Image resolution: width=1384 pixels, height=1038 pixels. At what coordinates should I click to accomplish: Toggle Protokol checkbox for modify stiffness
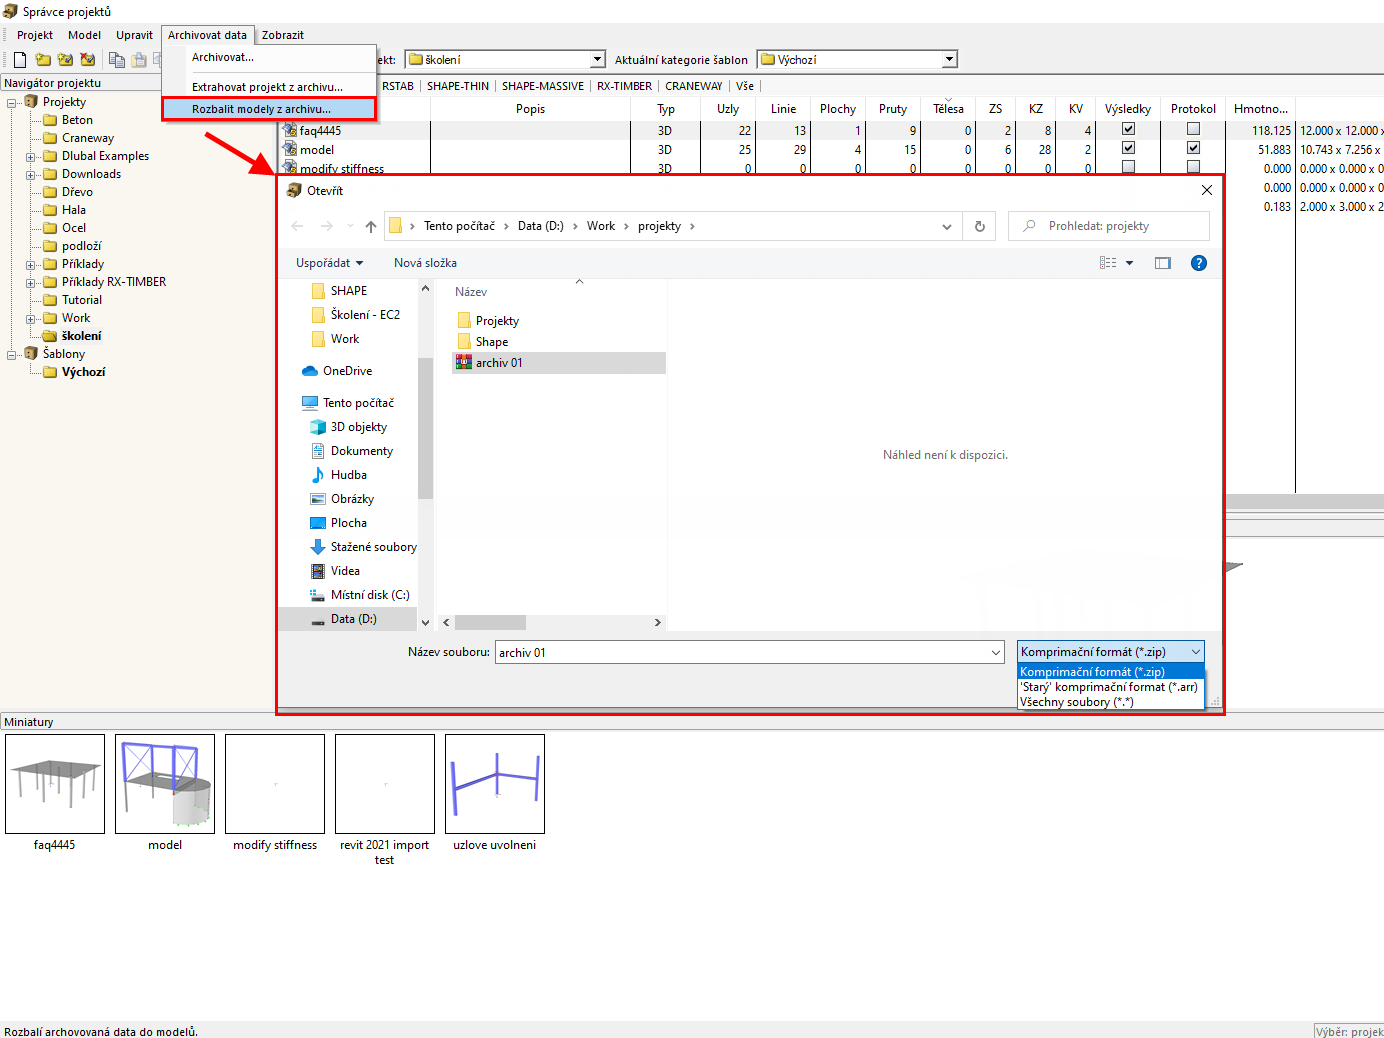1193,167
